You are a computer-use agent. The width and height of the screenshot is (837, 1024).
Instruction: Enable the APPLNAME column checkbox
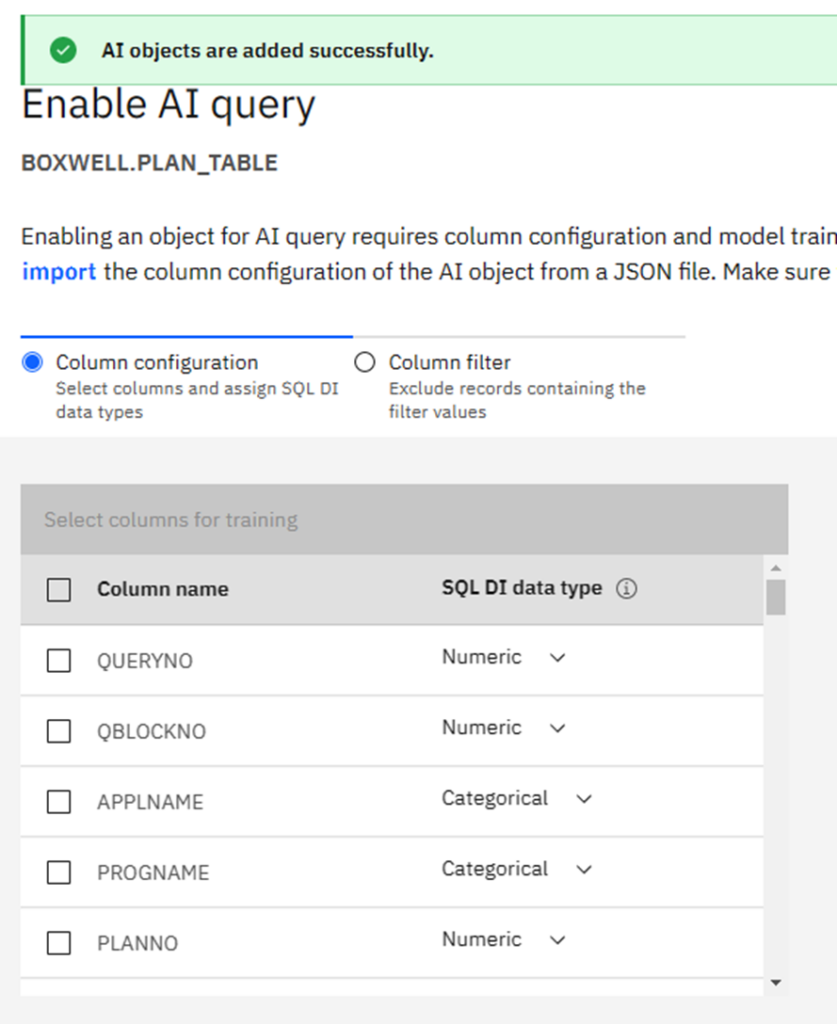(x=59, y=802)
